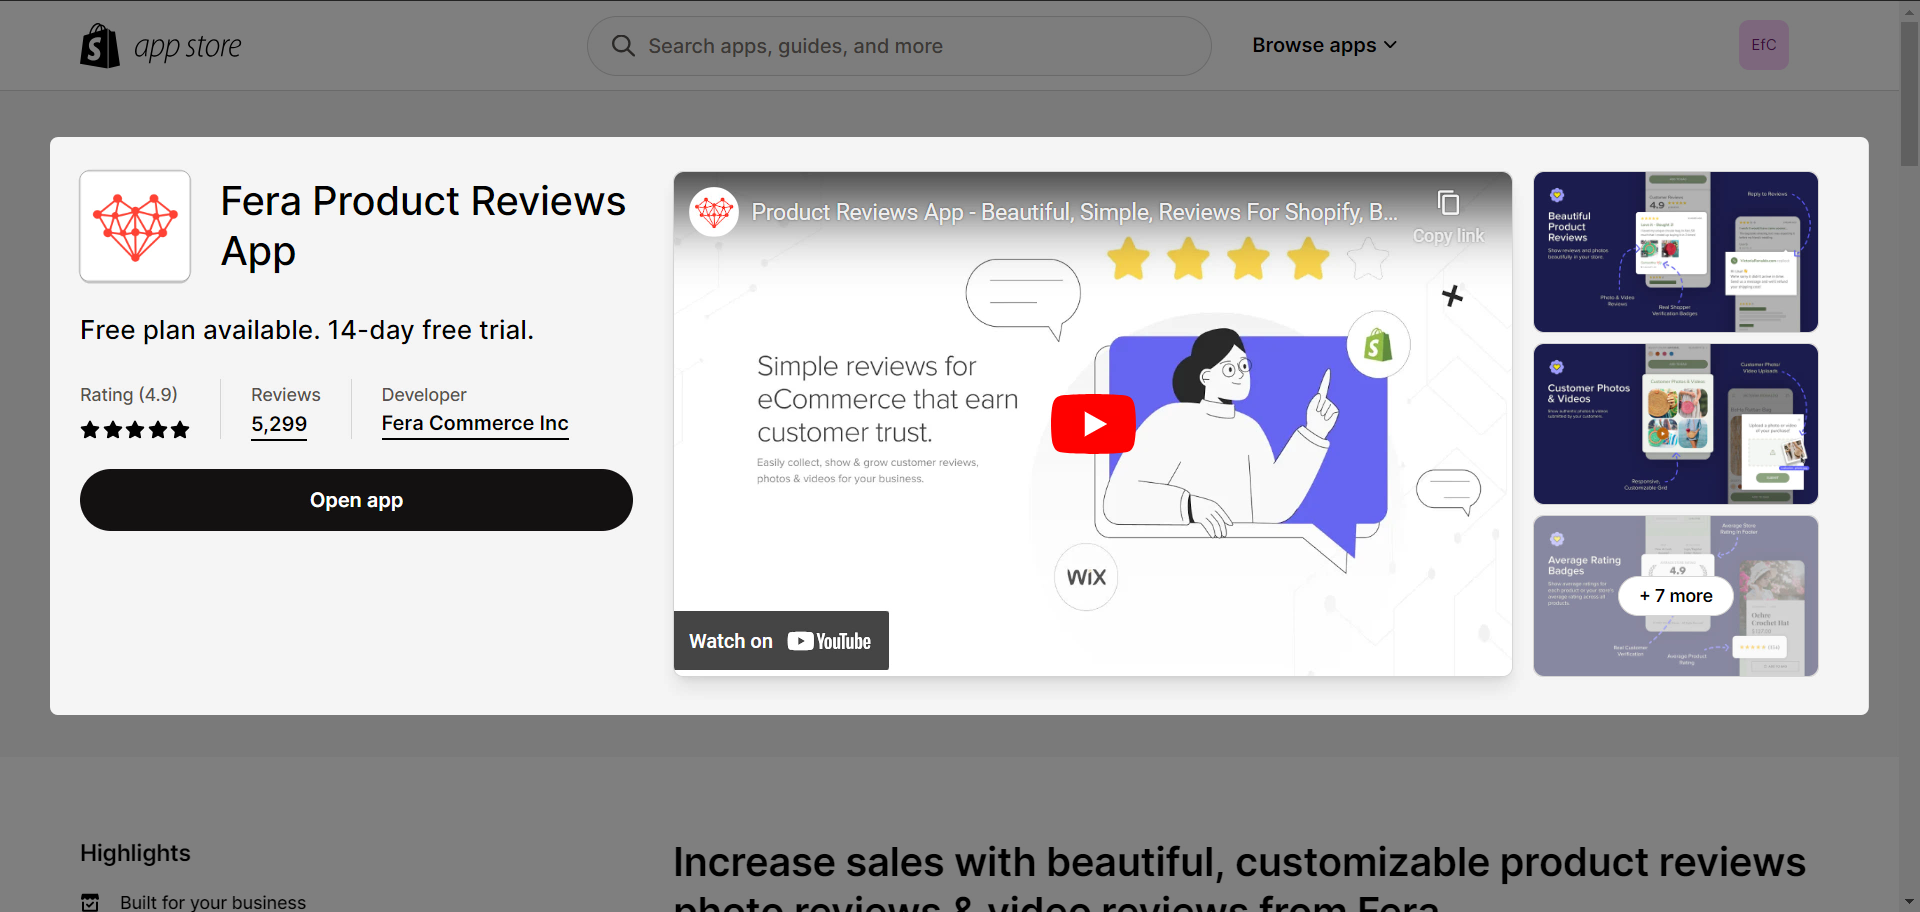Click the Fera app heart logo
The image size is (1920, 912).
tap(135, 226)
